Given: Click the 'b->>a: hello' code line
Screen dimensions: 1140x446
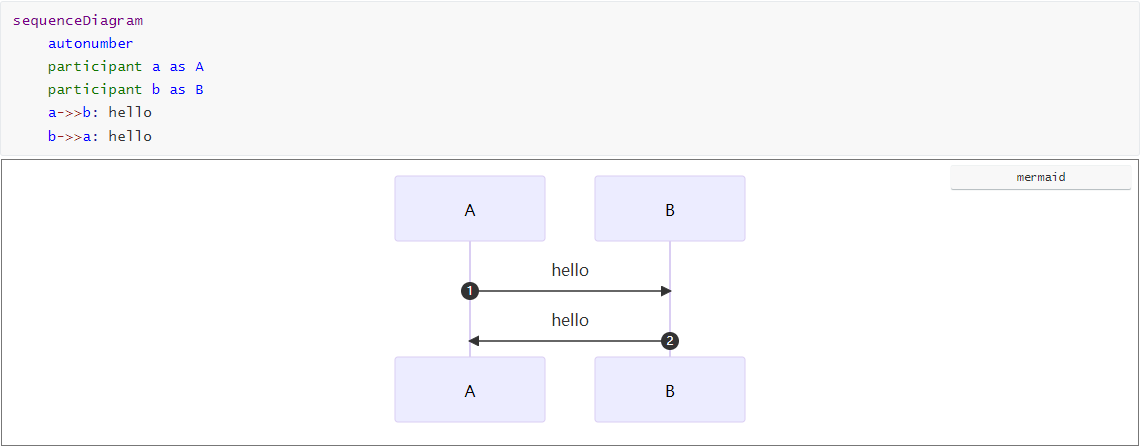Looking at the screenshot, I should click(100, 135).
